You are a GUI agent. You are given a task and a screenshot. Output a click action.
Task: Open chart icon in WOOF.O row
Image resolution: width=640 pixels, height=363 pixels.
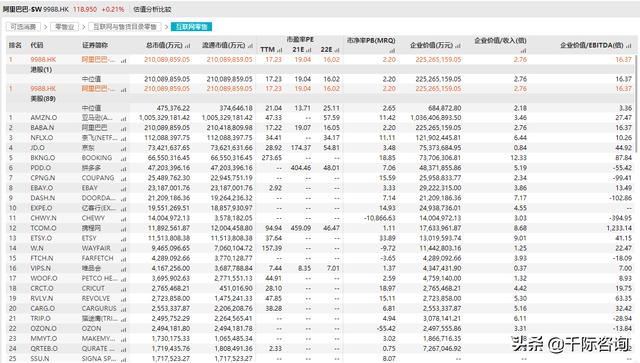click(124, 279)
